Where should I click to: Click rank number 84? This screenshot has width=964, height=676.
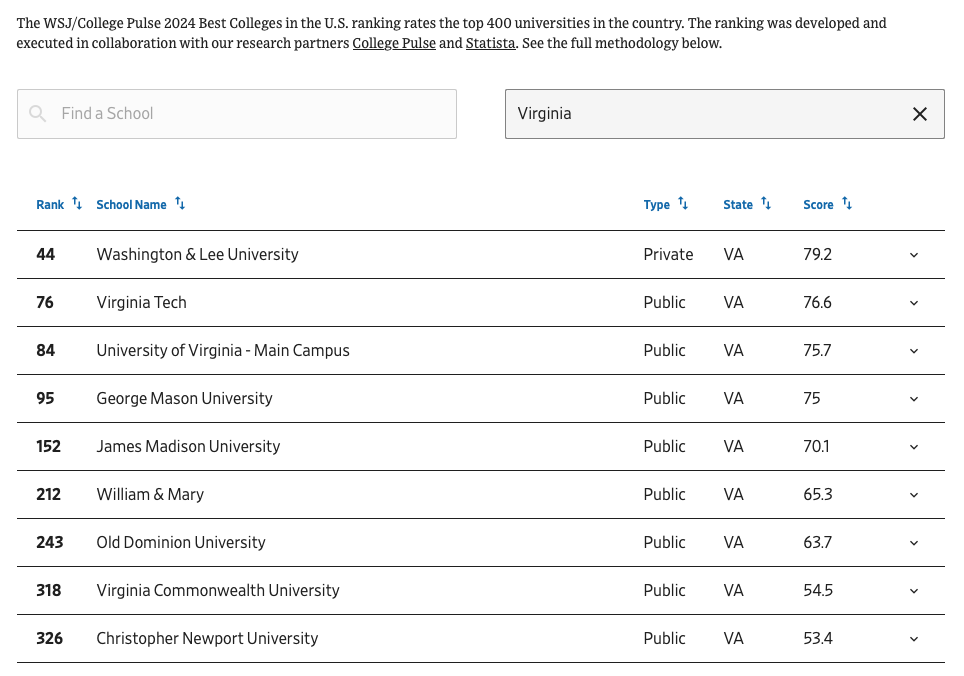(x=45, y=350)
